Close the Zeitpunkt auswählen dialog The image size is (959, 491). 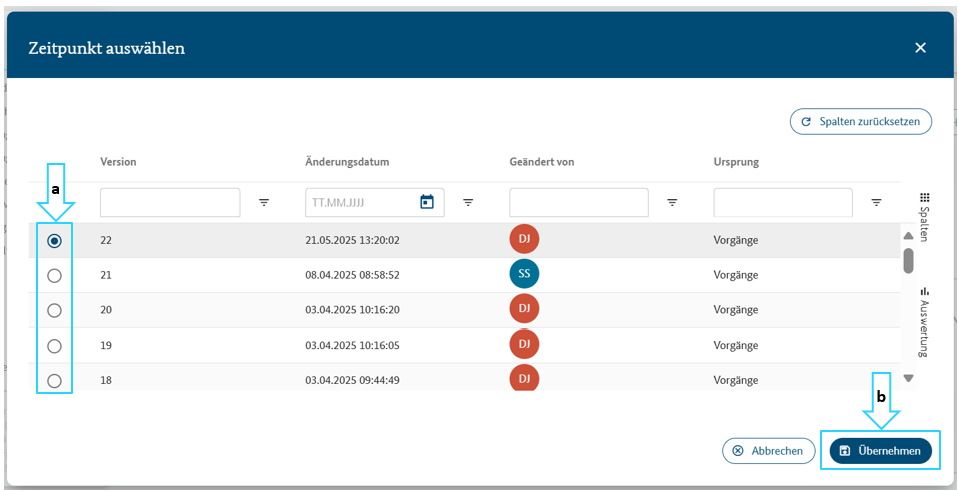click(x=920, y=48)
